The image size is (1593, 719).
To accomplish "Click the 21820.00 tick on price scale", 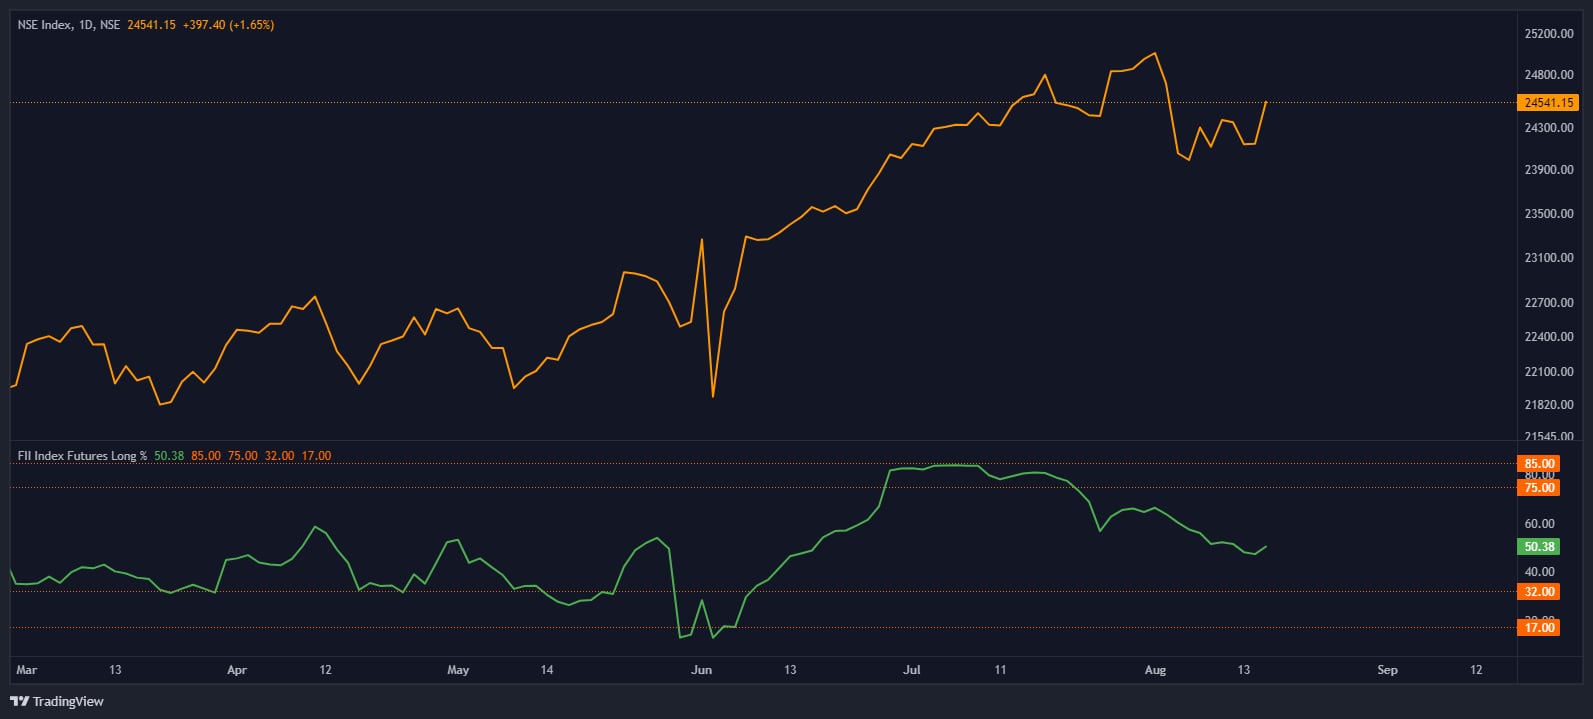I will [x=1548, y=405].
